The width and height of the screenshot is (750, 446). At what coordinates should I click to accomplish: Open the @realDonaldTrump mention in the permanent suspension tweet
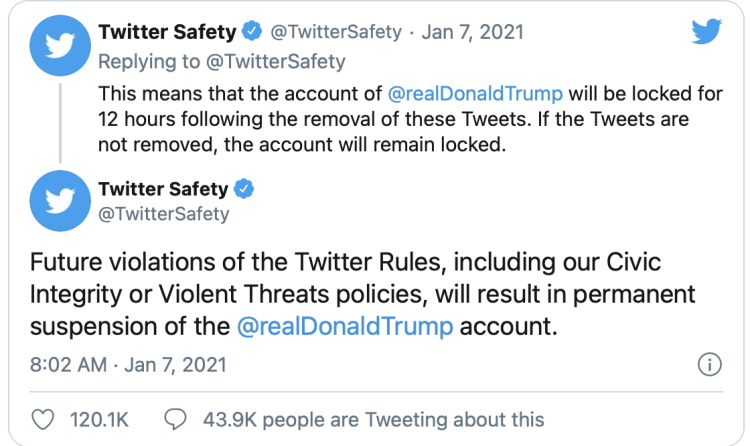(347, 326)
